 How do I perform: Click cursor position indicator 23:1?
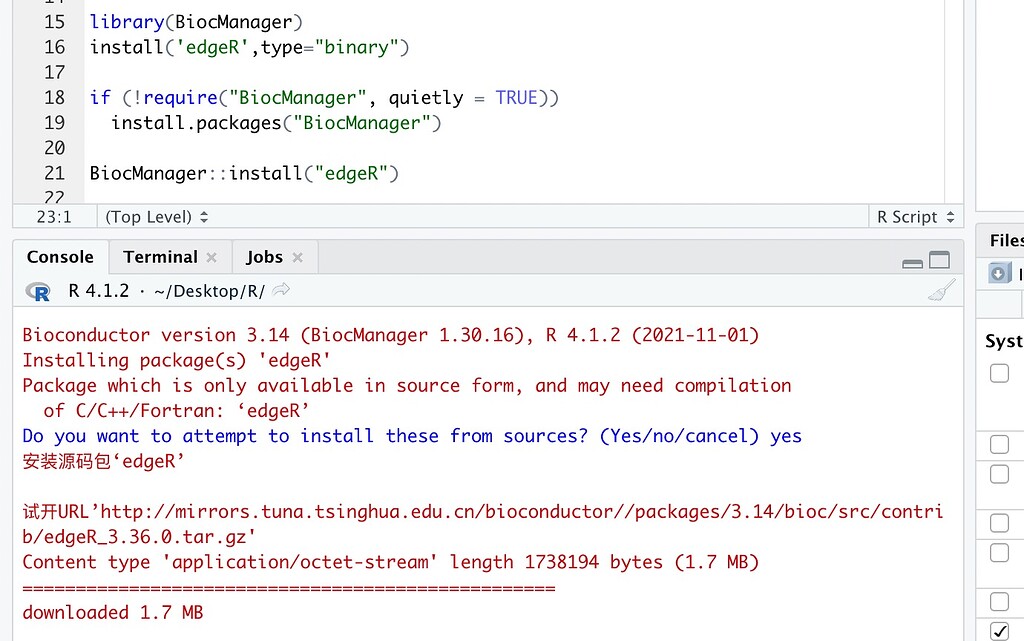coord(54,217)
